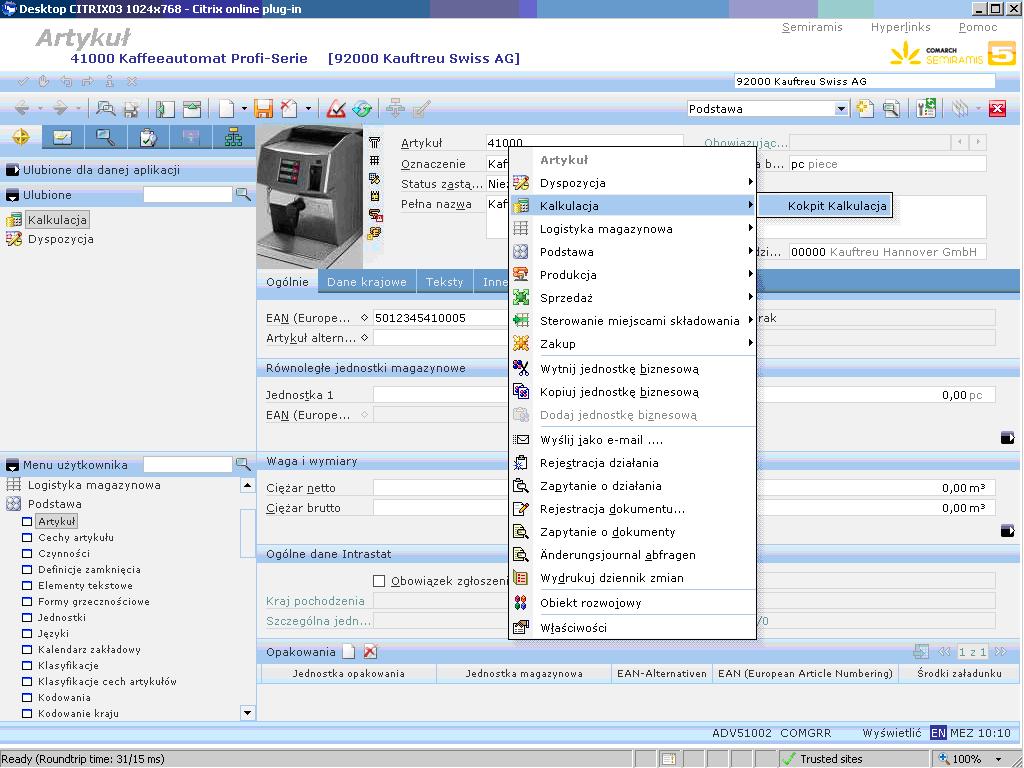Open the Podstawa view dropdown

(841, 109)
